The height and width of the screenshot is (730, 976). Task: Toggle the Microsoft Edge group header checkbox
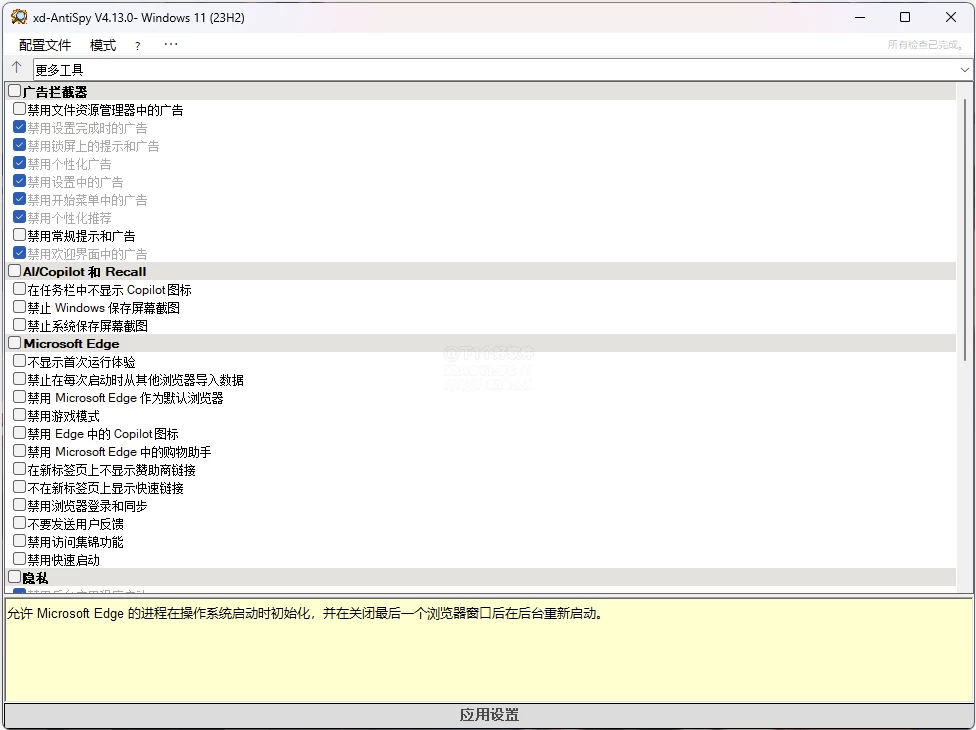(15, 344)
